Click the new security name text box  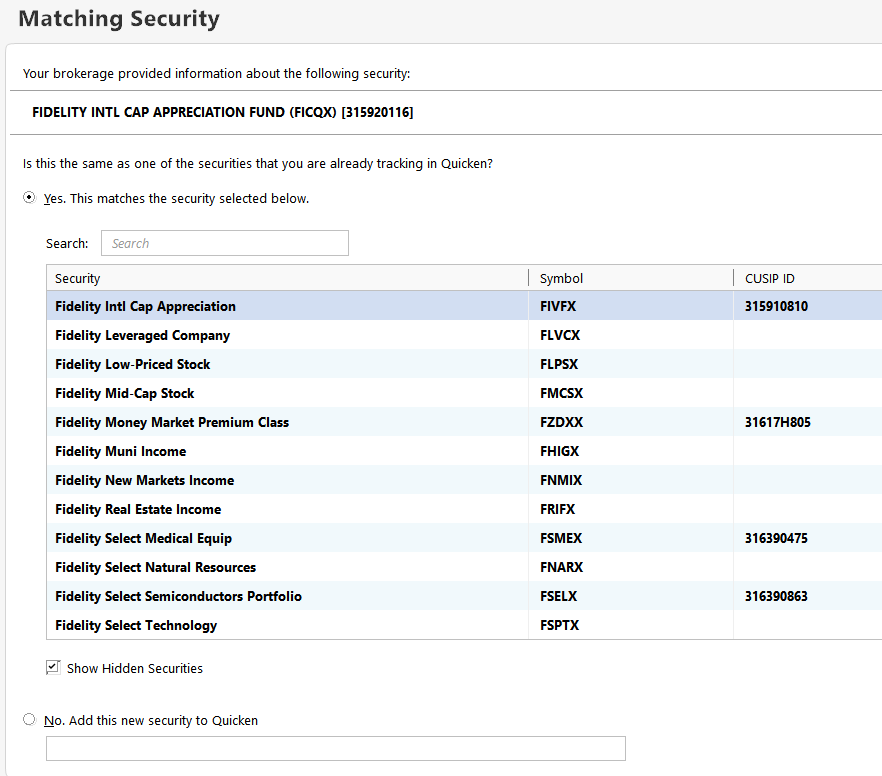(335, 748)
